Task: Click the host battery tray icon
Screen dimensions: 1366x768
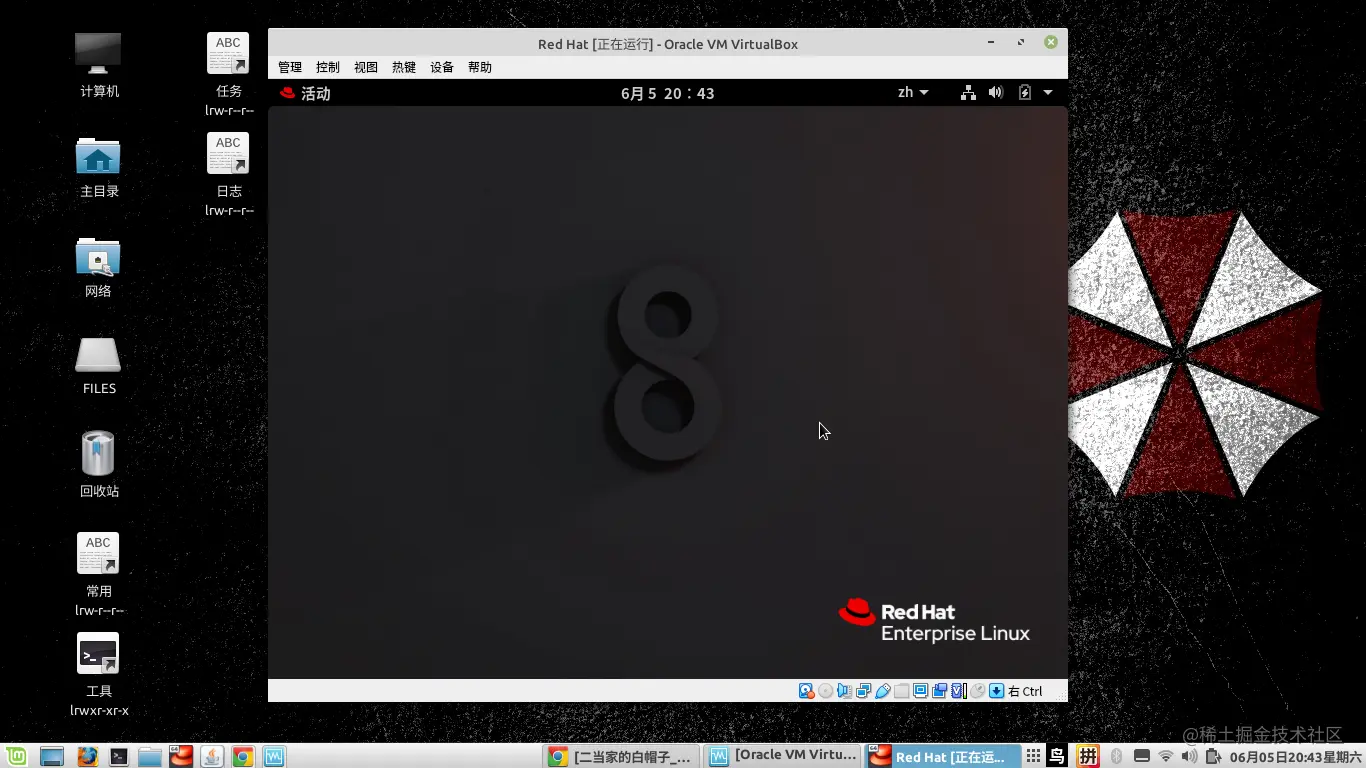Action: pyautogui.click(x=1214, y=757)
